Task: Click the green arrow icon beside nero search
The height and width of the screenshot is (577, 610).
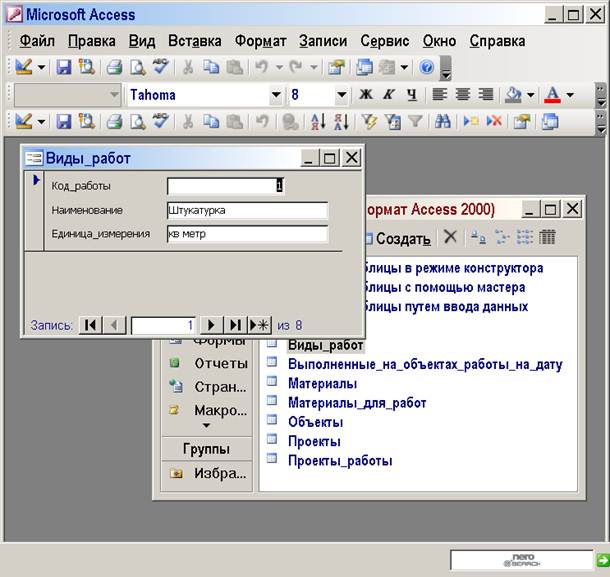Action: click(x=603, y=561)
